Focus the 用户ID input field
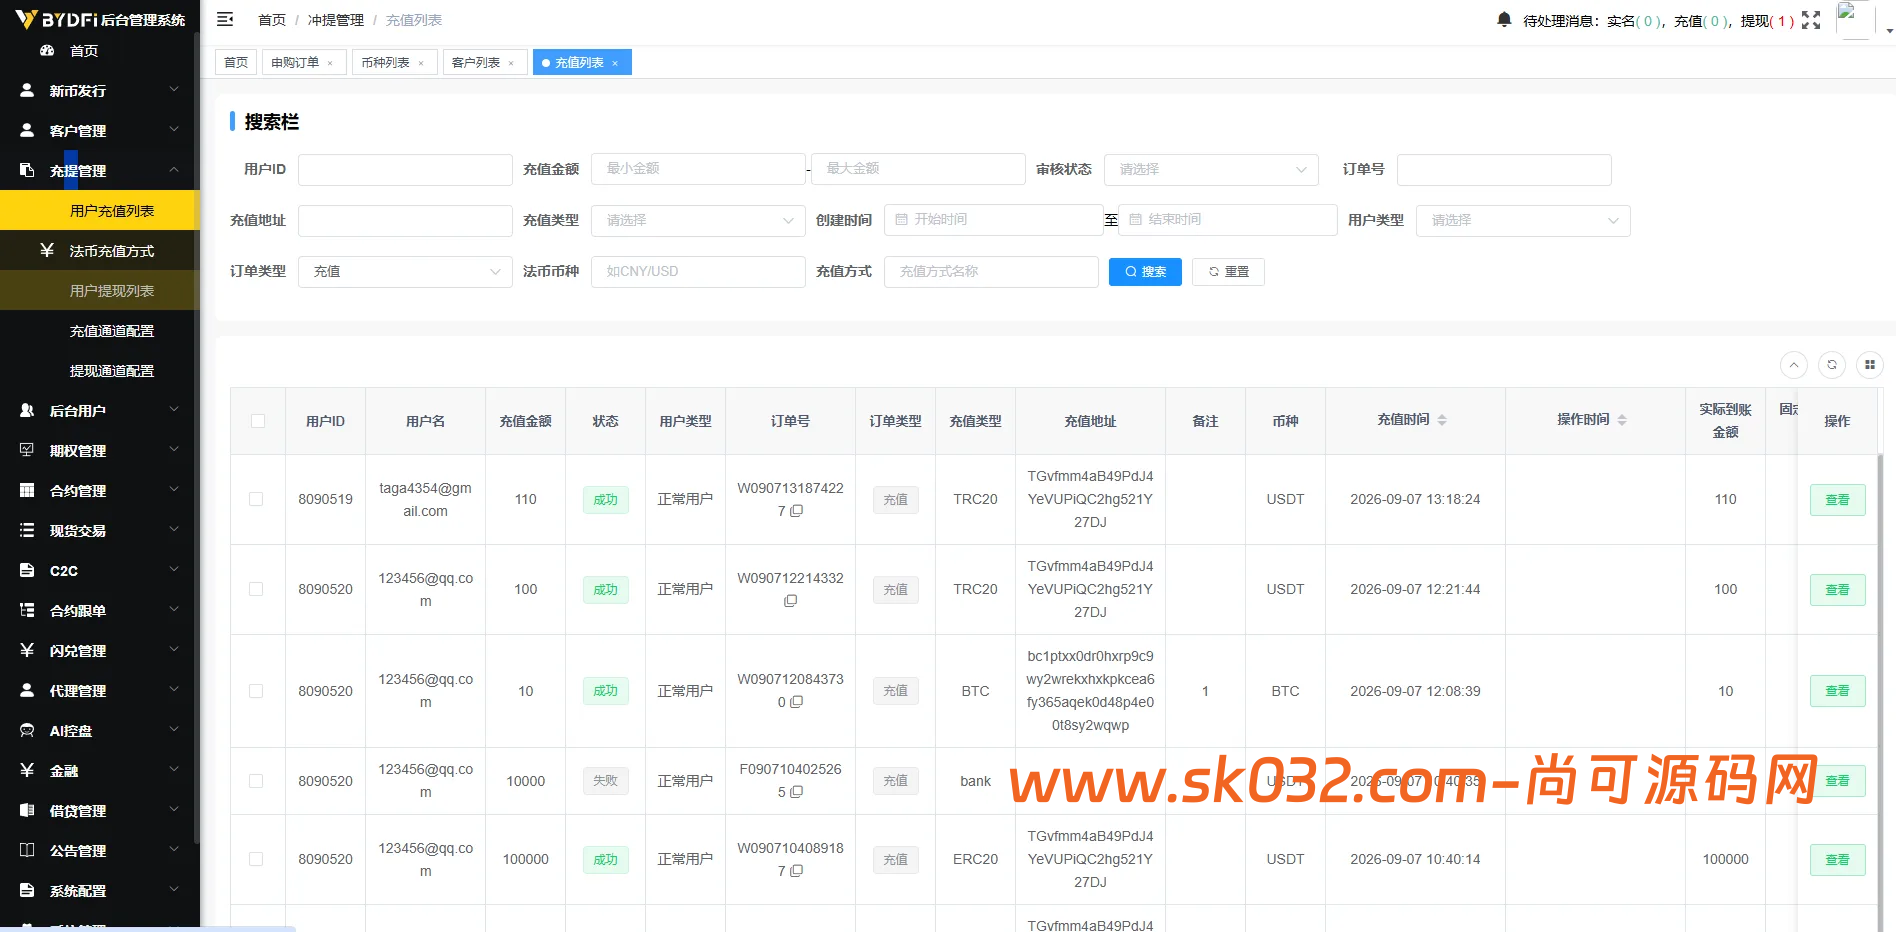This screenshot has width=1896, height=932. (405, 170)
